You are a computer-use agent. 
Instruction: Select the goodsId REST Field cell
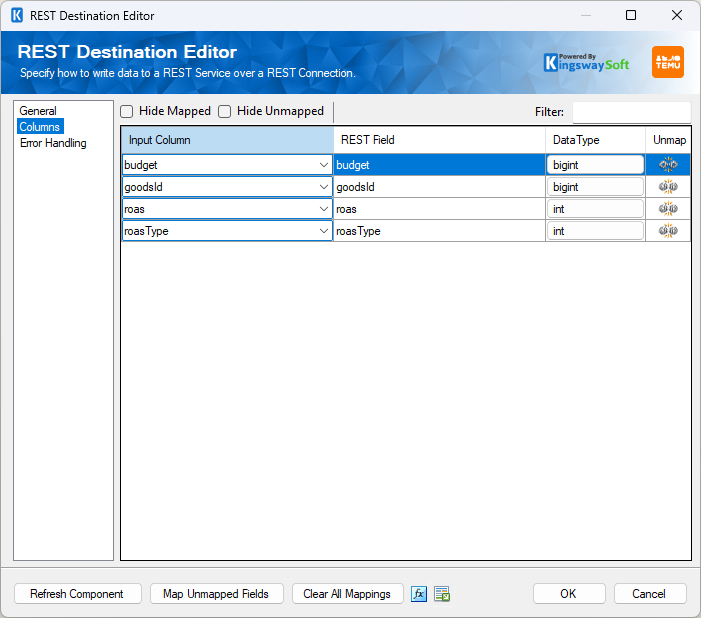439,186
